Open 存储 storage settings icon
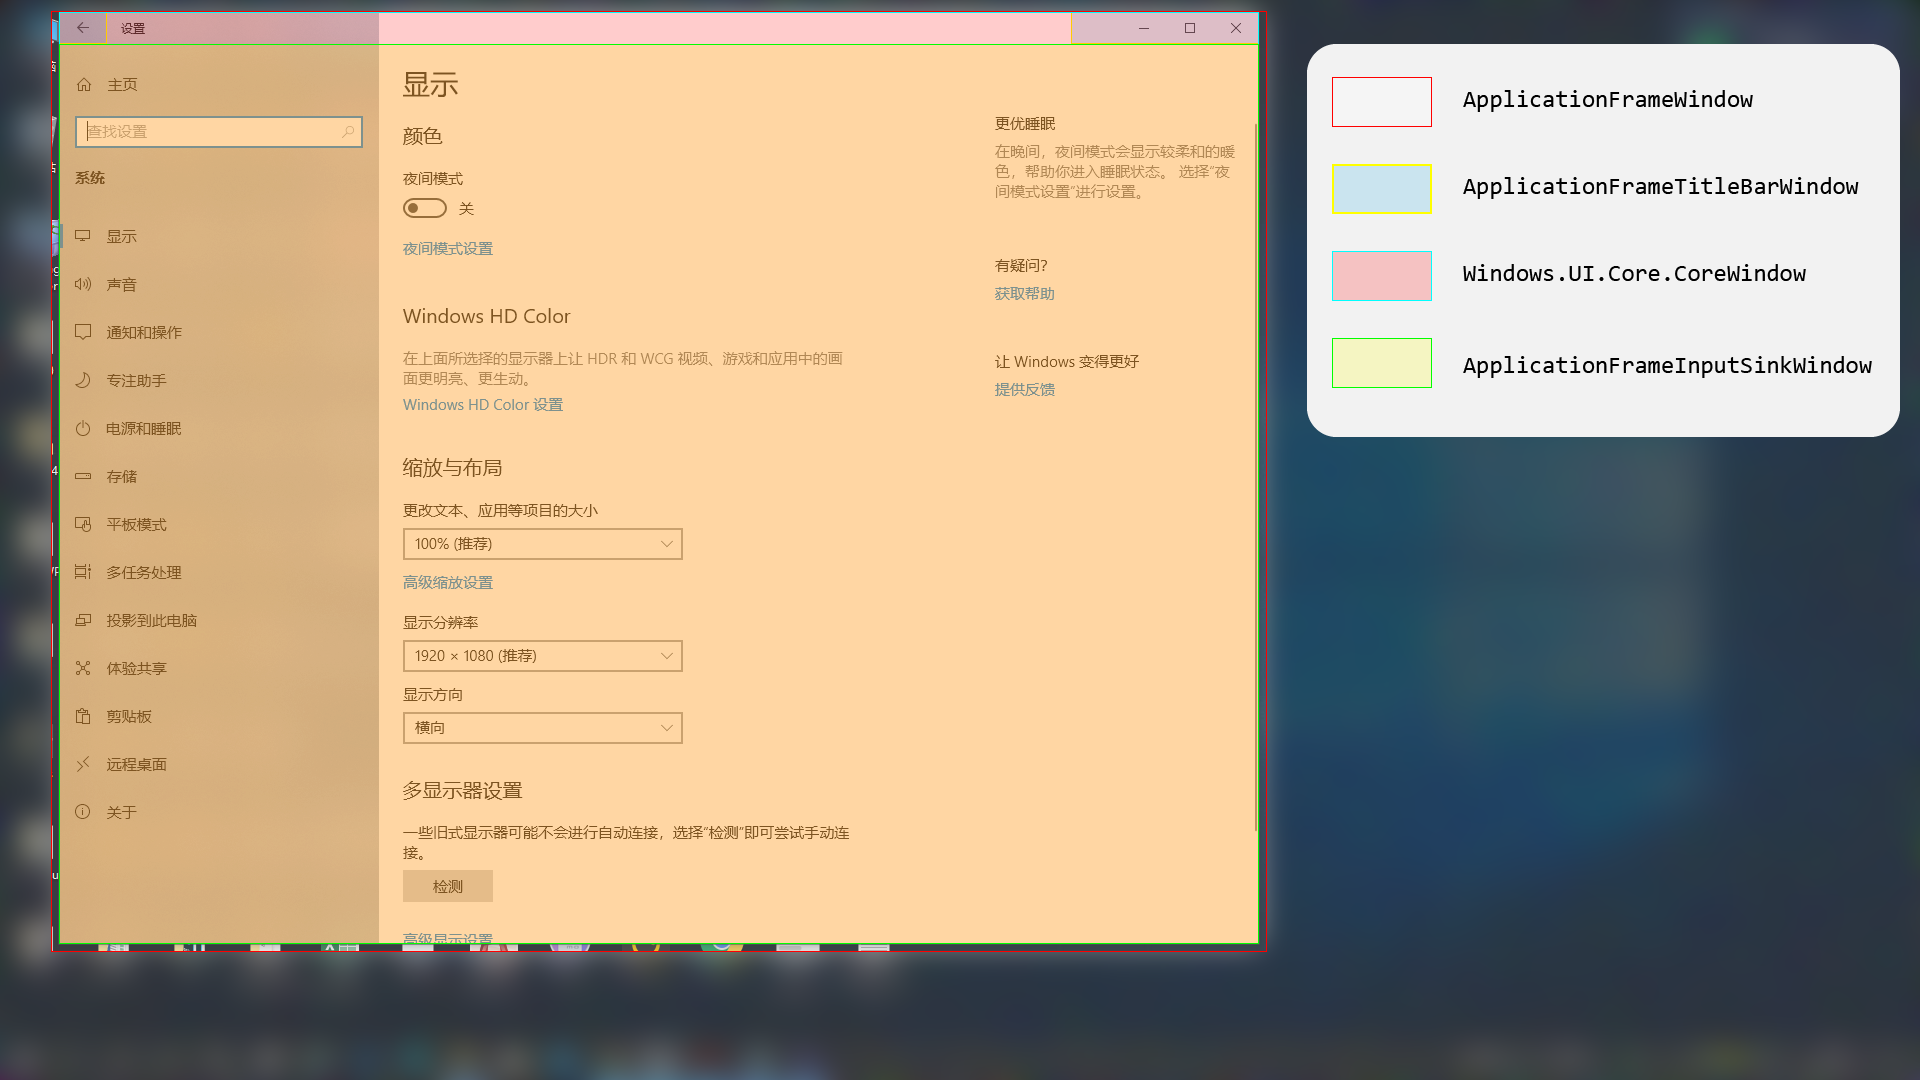This screenshot has width=1920, height=1080. point(84,476)
